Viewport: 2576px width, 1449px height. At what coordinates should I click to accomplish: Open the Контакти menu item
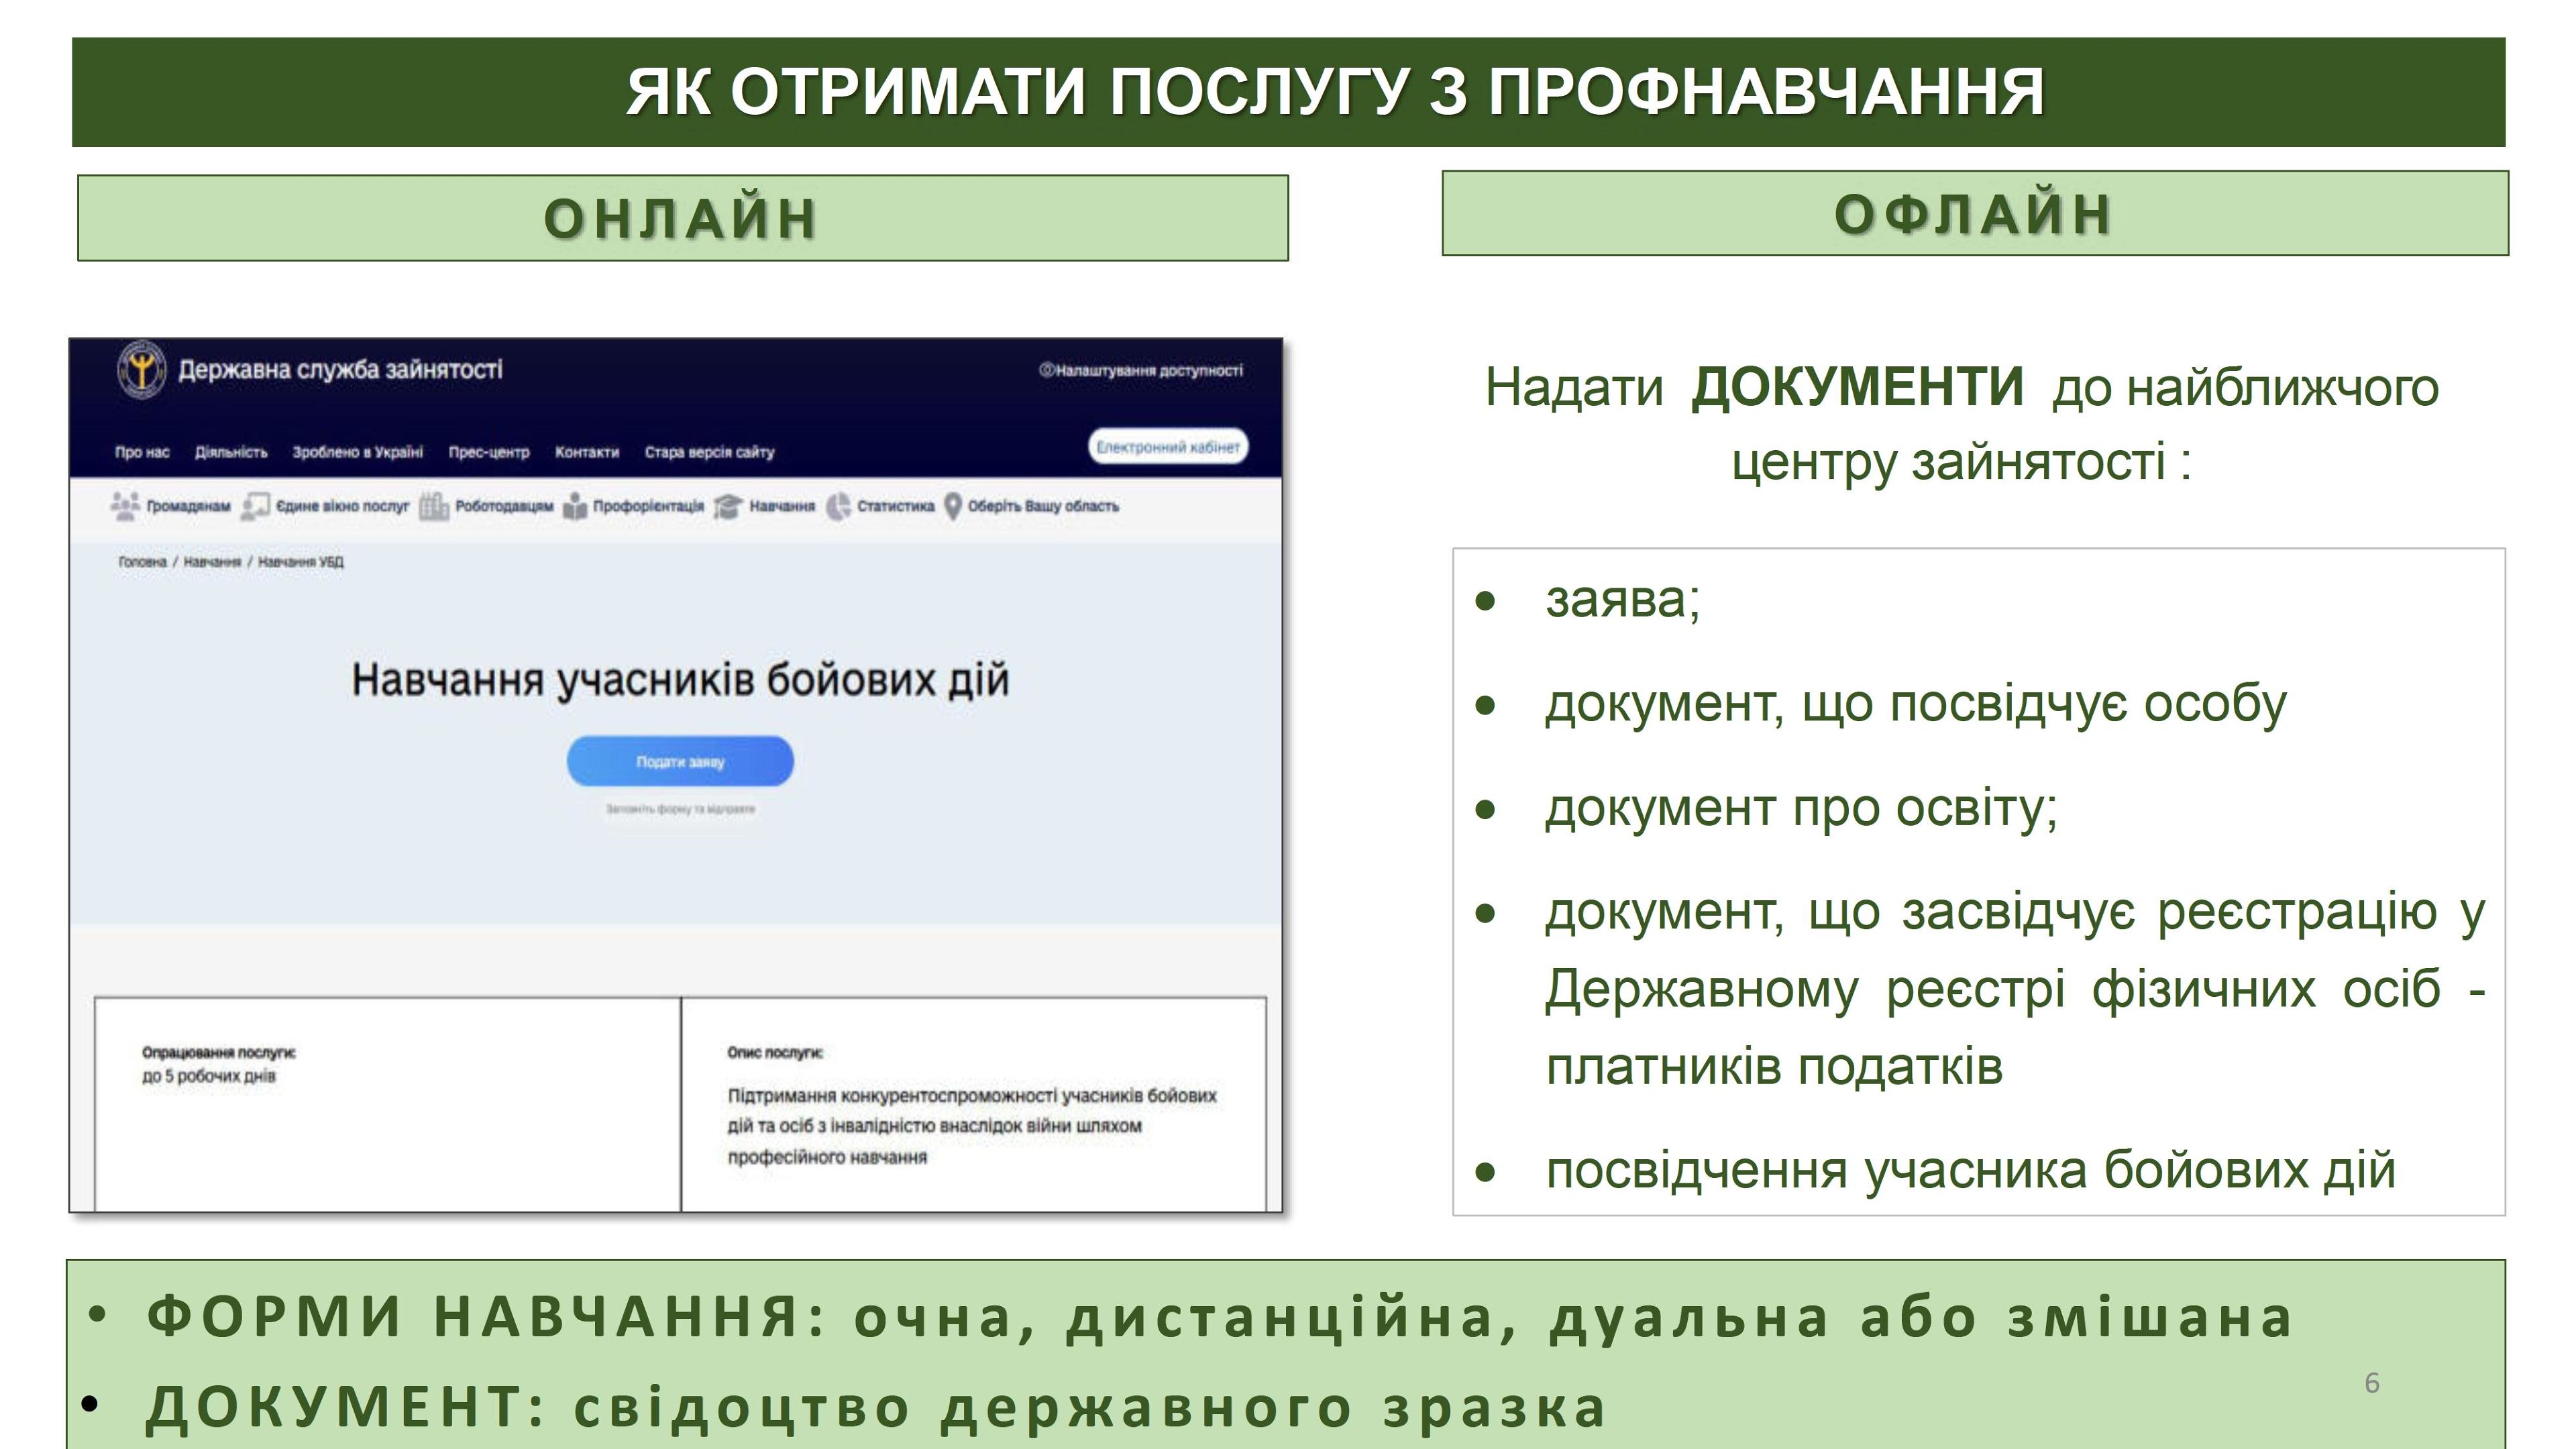click(x=587, y=452)
